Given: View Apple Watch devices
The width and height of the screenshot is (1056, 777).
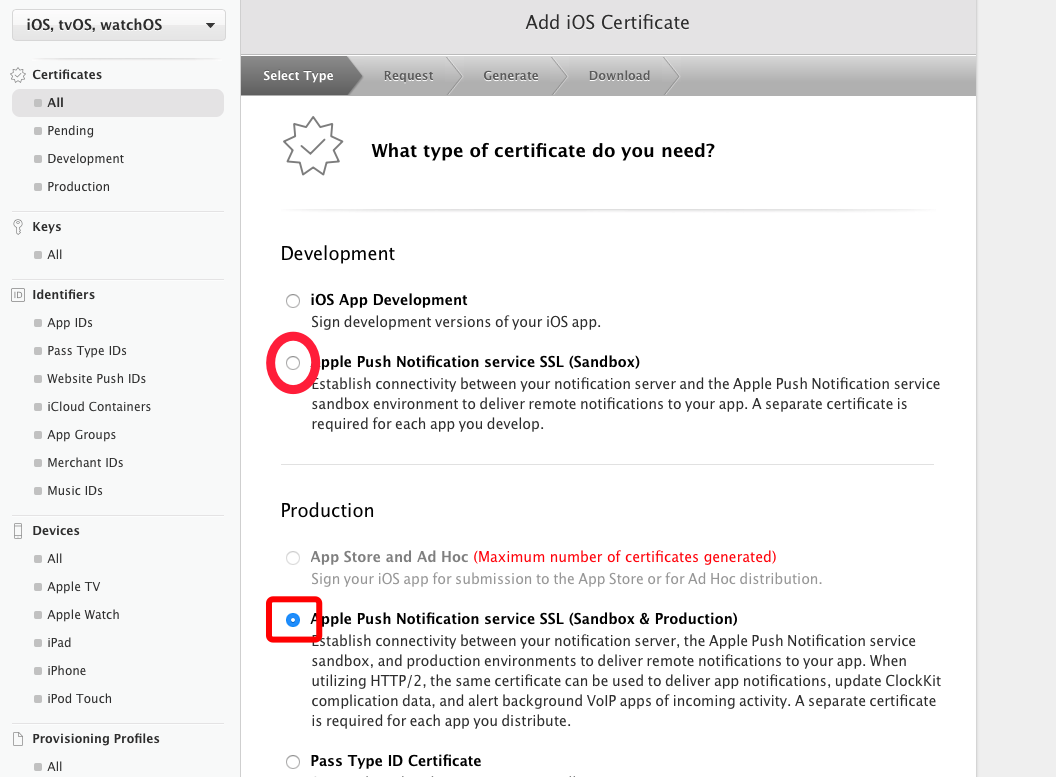Looking at the screenshot, I should click(83, 615).
